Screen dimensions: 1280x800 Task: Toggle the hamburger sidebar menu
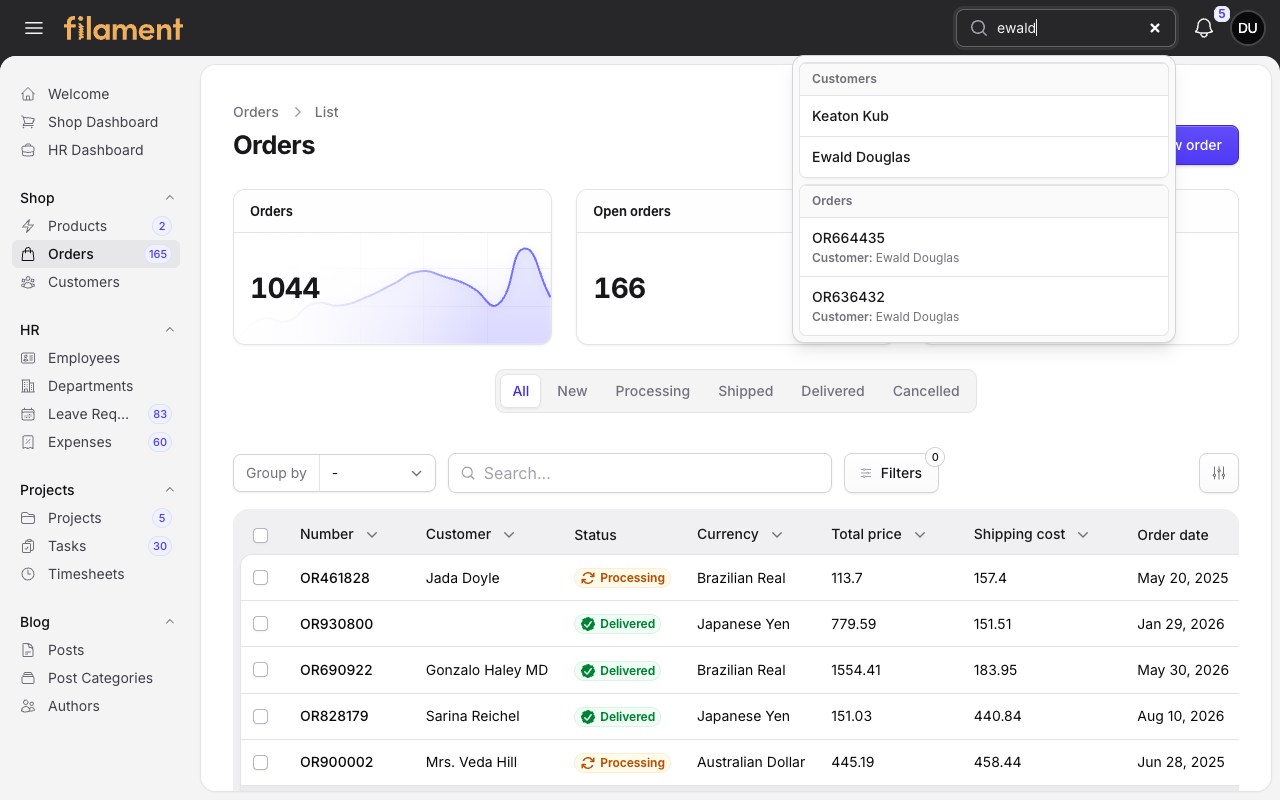34,28
